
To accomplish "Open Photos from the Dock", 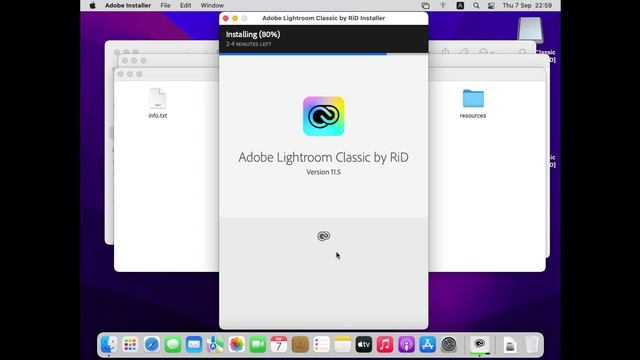I will pyautogui.click(x=236, y=345).
